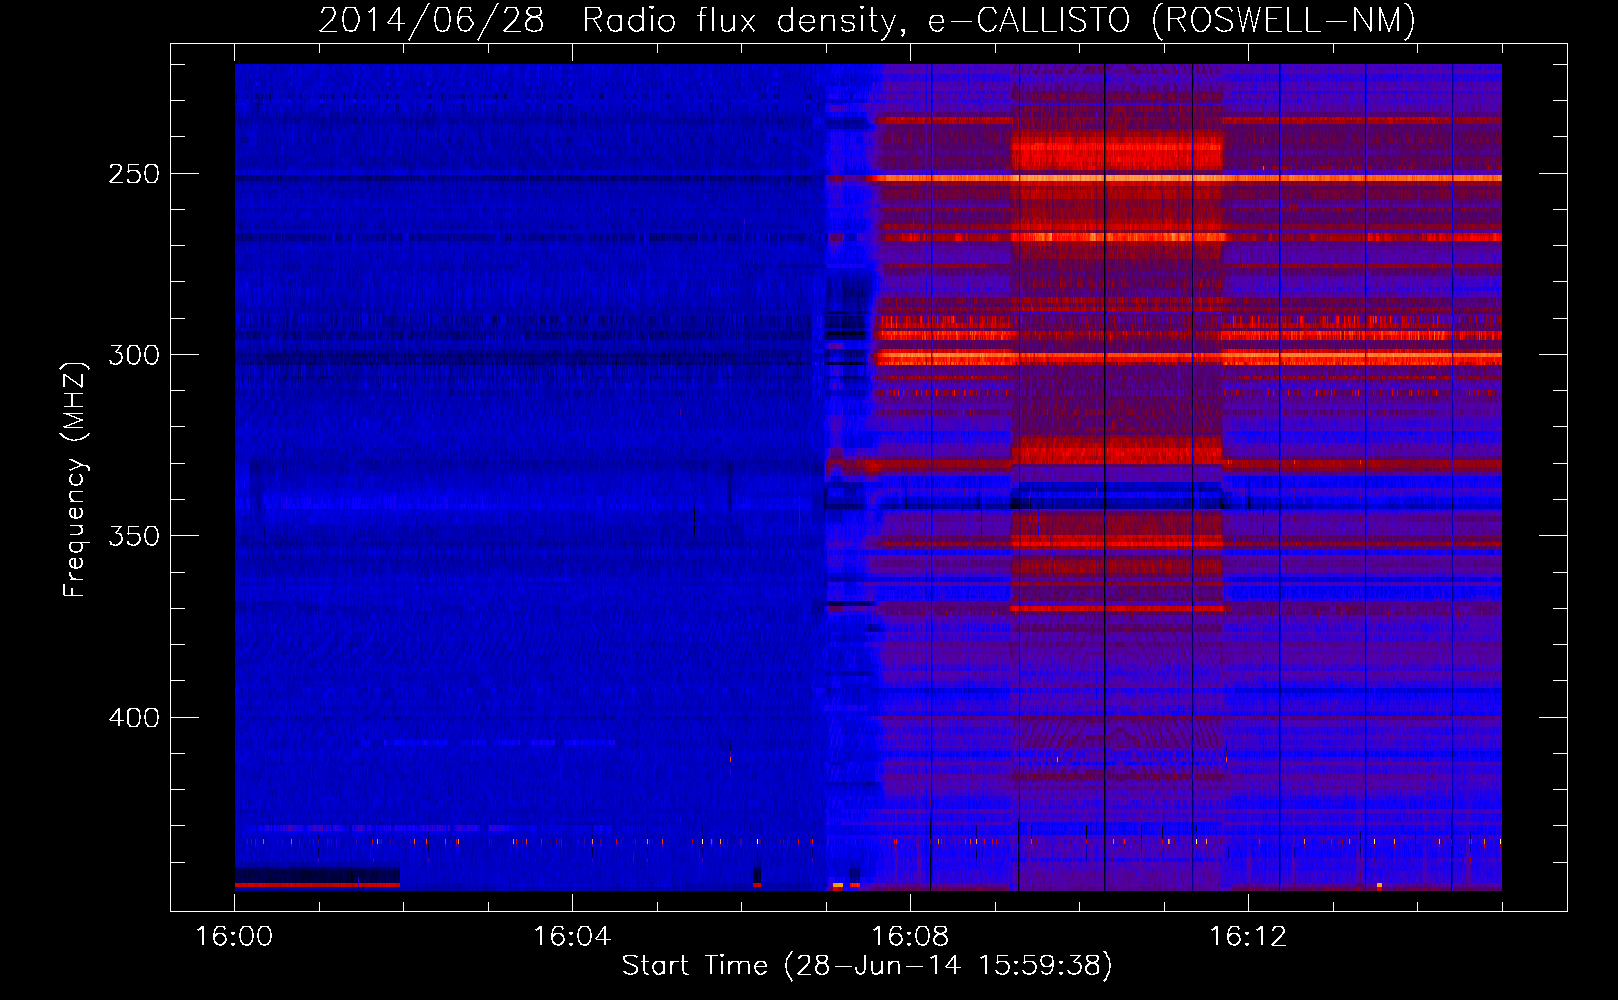Image resolution: width=1618 pixels, height=1000 pixels.
Task: Click the 16:08 time tick label
Action: (x=910, y=937)
